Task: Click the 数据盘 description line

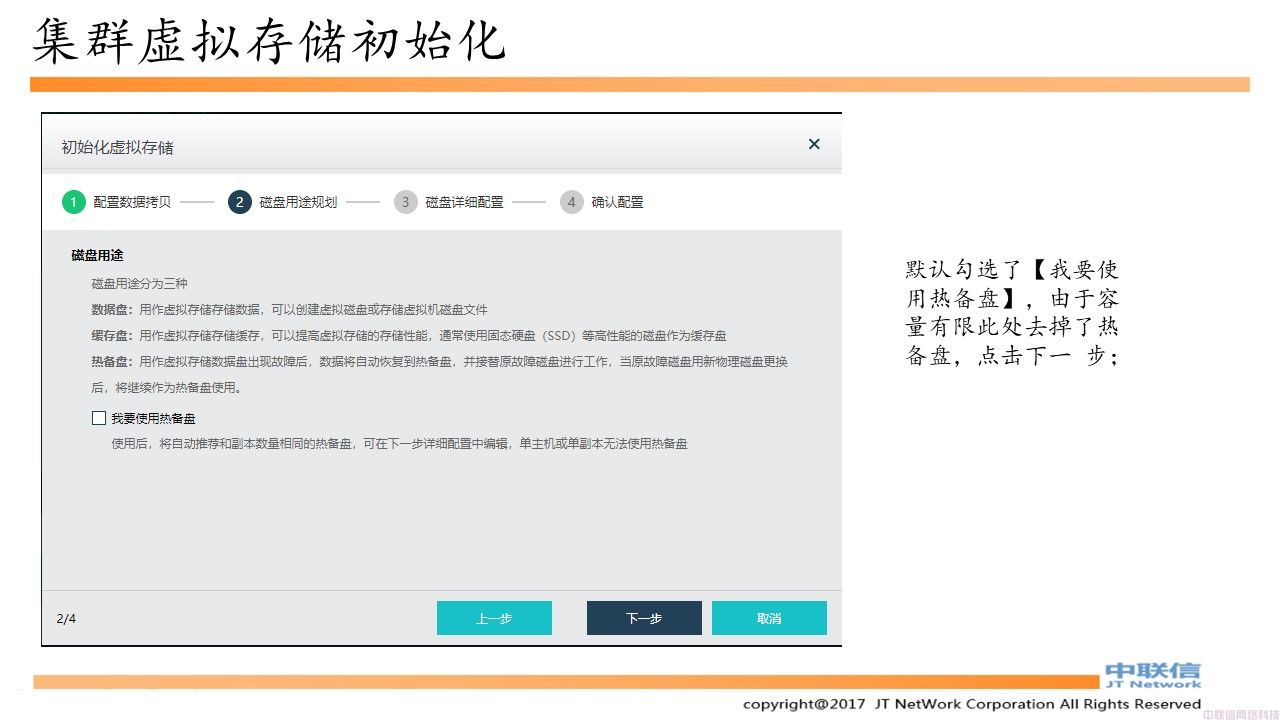Action: pyautogui.click(x=289, y=310)
